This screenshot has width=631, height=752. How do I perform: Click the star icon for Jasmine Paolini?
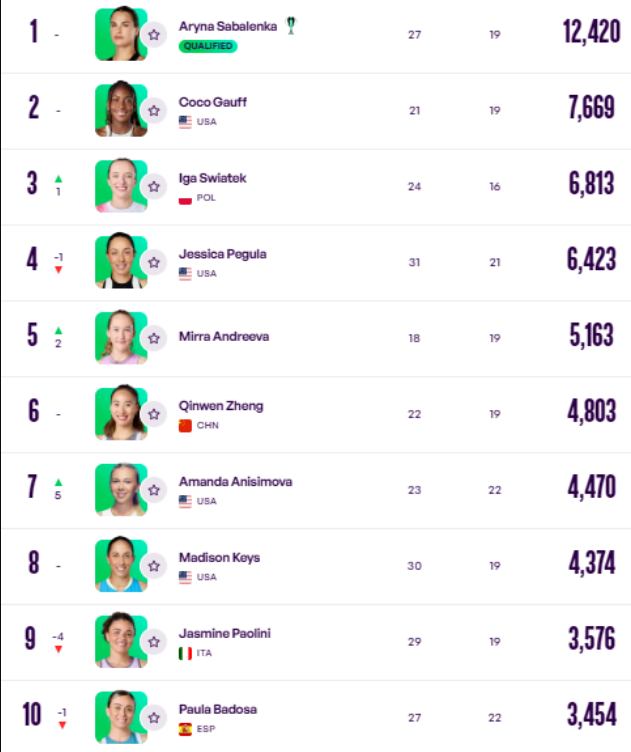(x=153, y=642)
